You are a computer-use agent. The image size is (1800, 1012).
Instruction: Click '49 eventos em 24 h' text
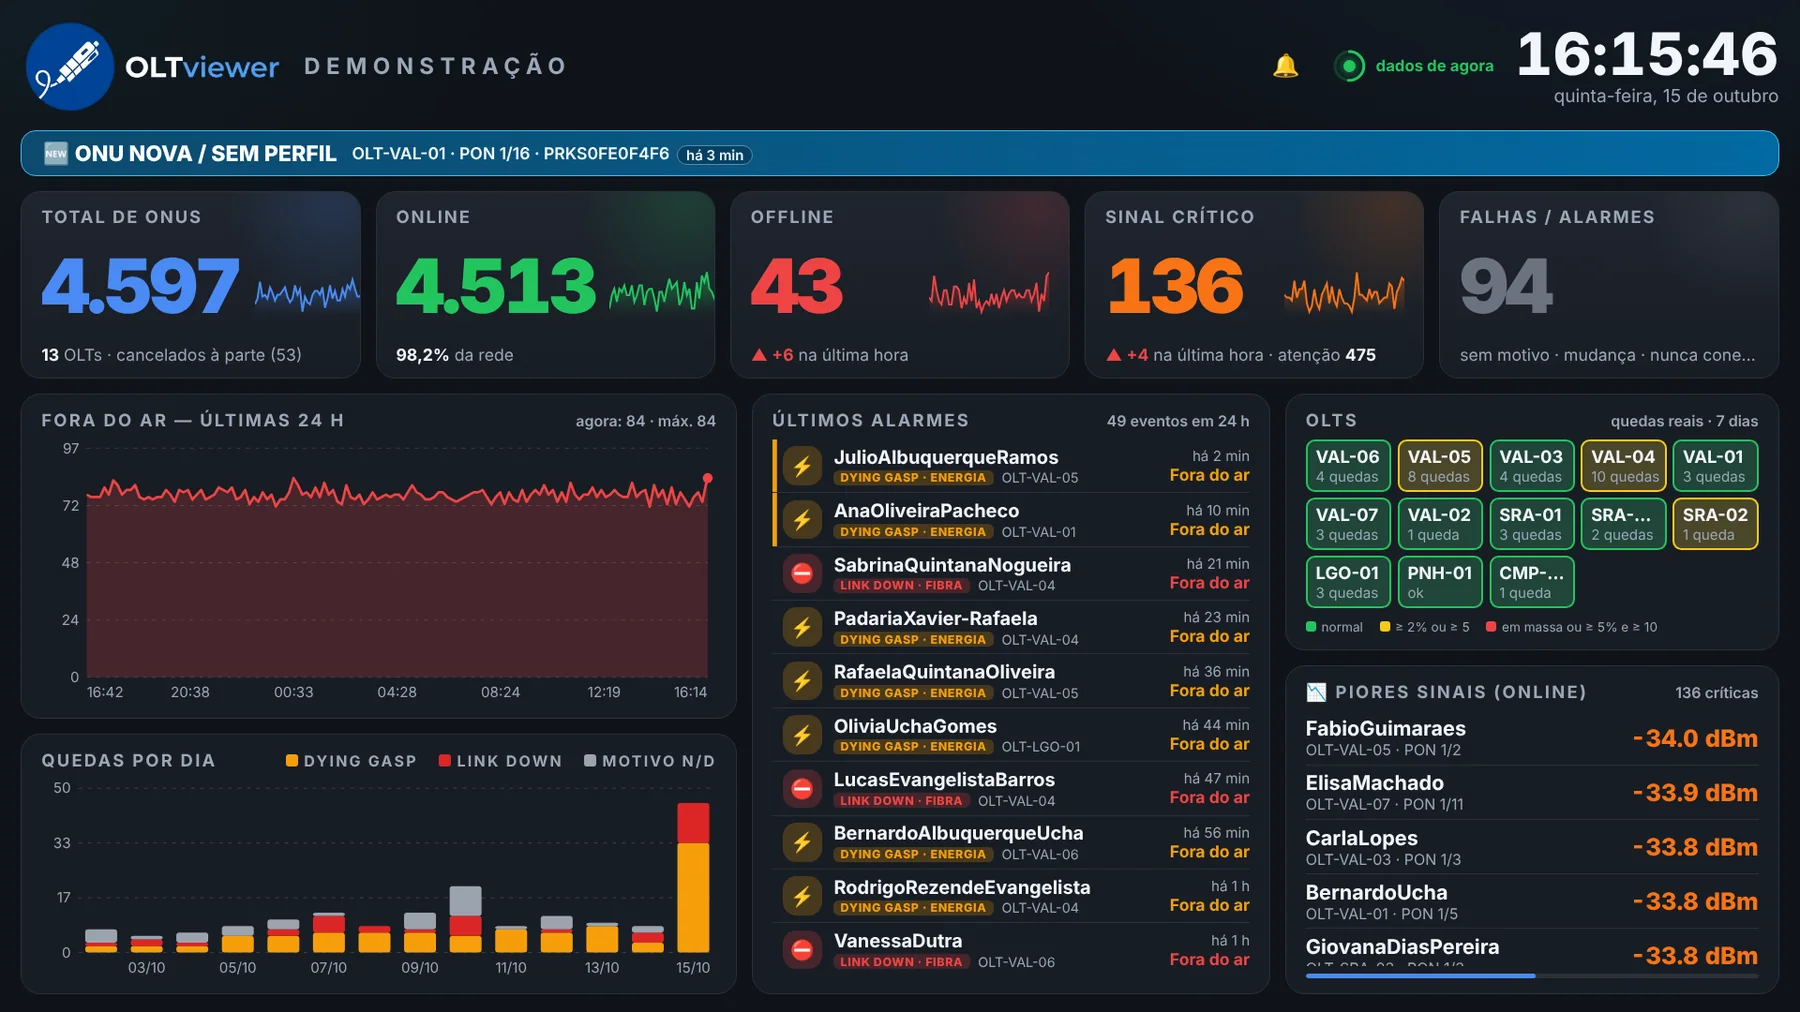tap(1178, 421)
